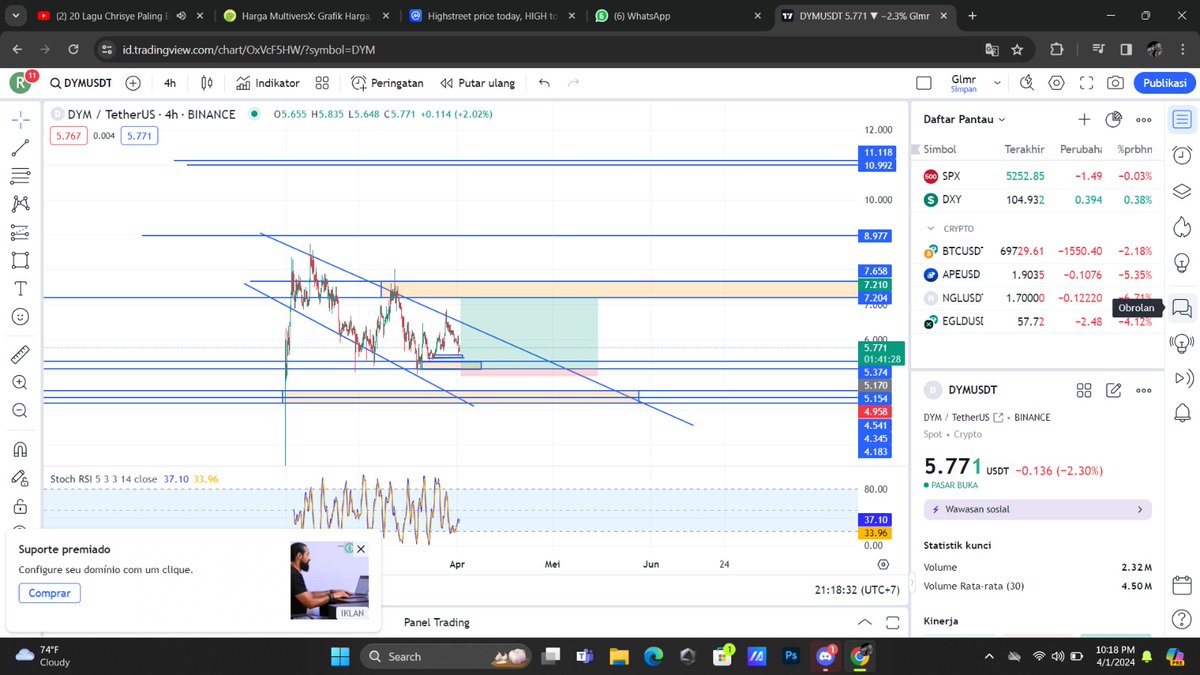Screen dimensions: 1200x675
Task: Collapse the Panel Trading bottom panel chevron
Action: coord(865,622)
